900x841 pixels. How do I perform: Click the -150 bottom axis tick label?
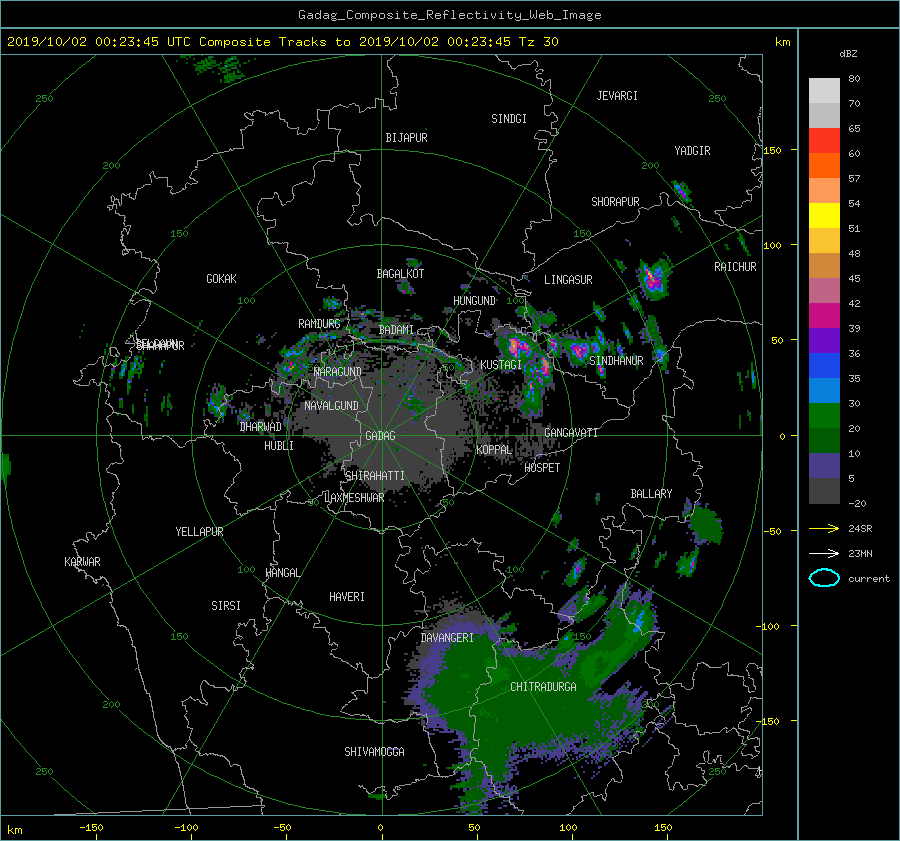(91, 828)
